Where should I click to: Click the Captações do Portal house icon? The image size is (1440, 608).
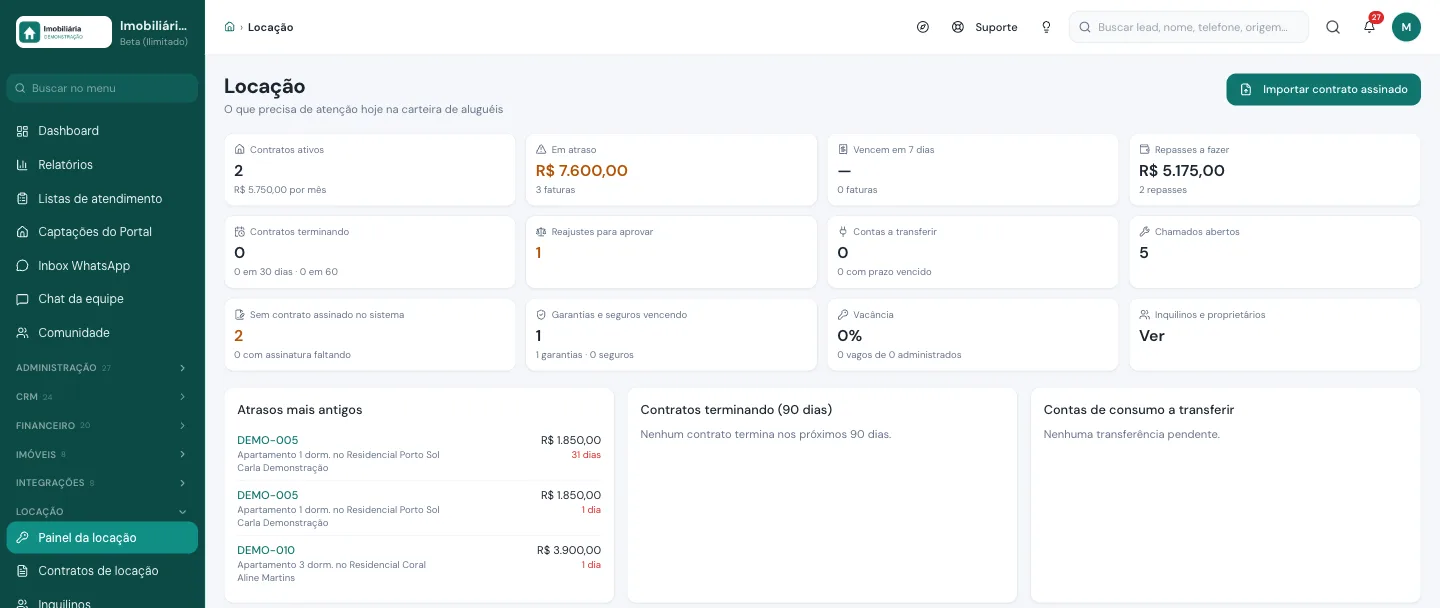[x=22, y=232]
